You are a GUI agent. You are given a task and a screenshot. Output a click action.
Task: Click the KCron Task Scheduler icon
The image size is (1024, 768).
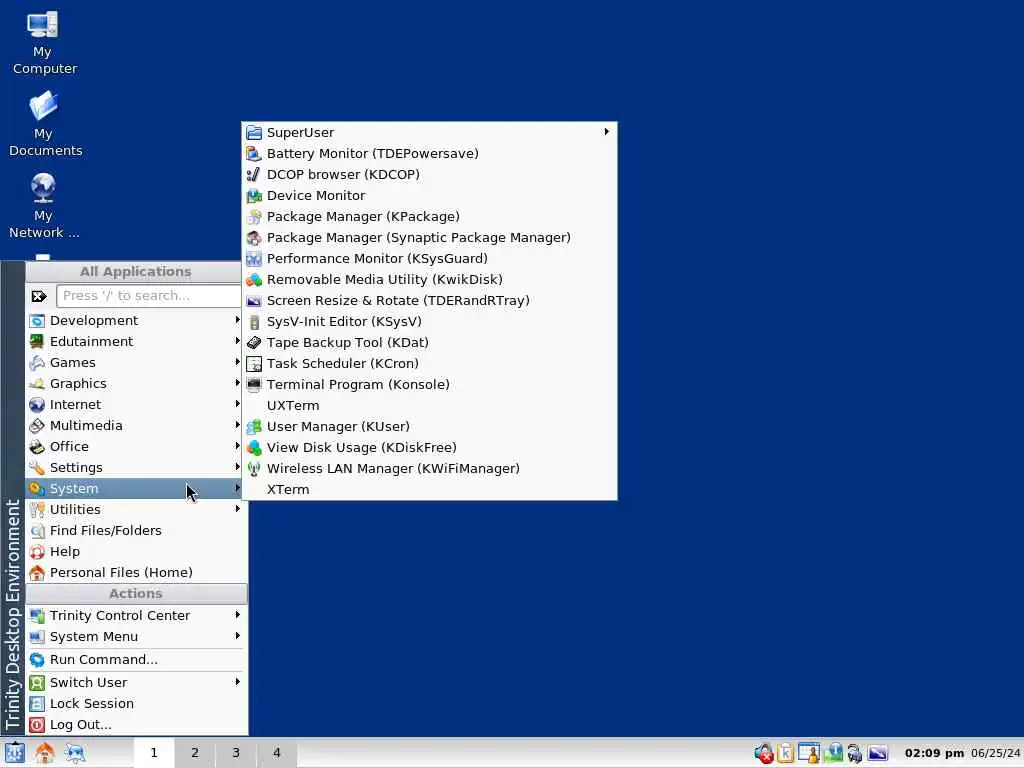[x=254, y=363]
